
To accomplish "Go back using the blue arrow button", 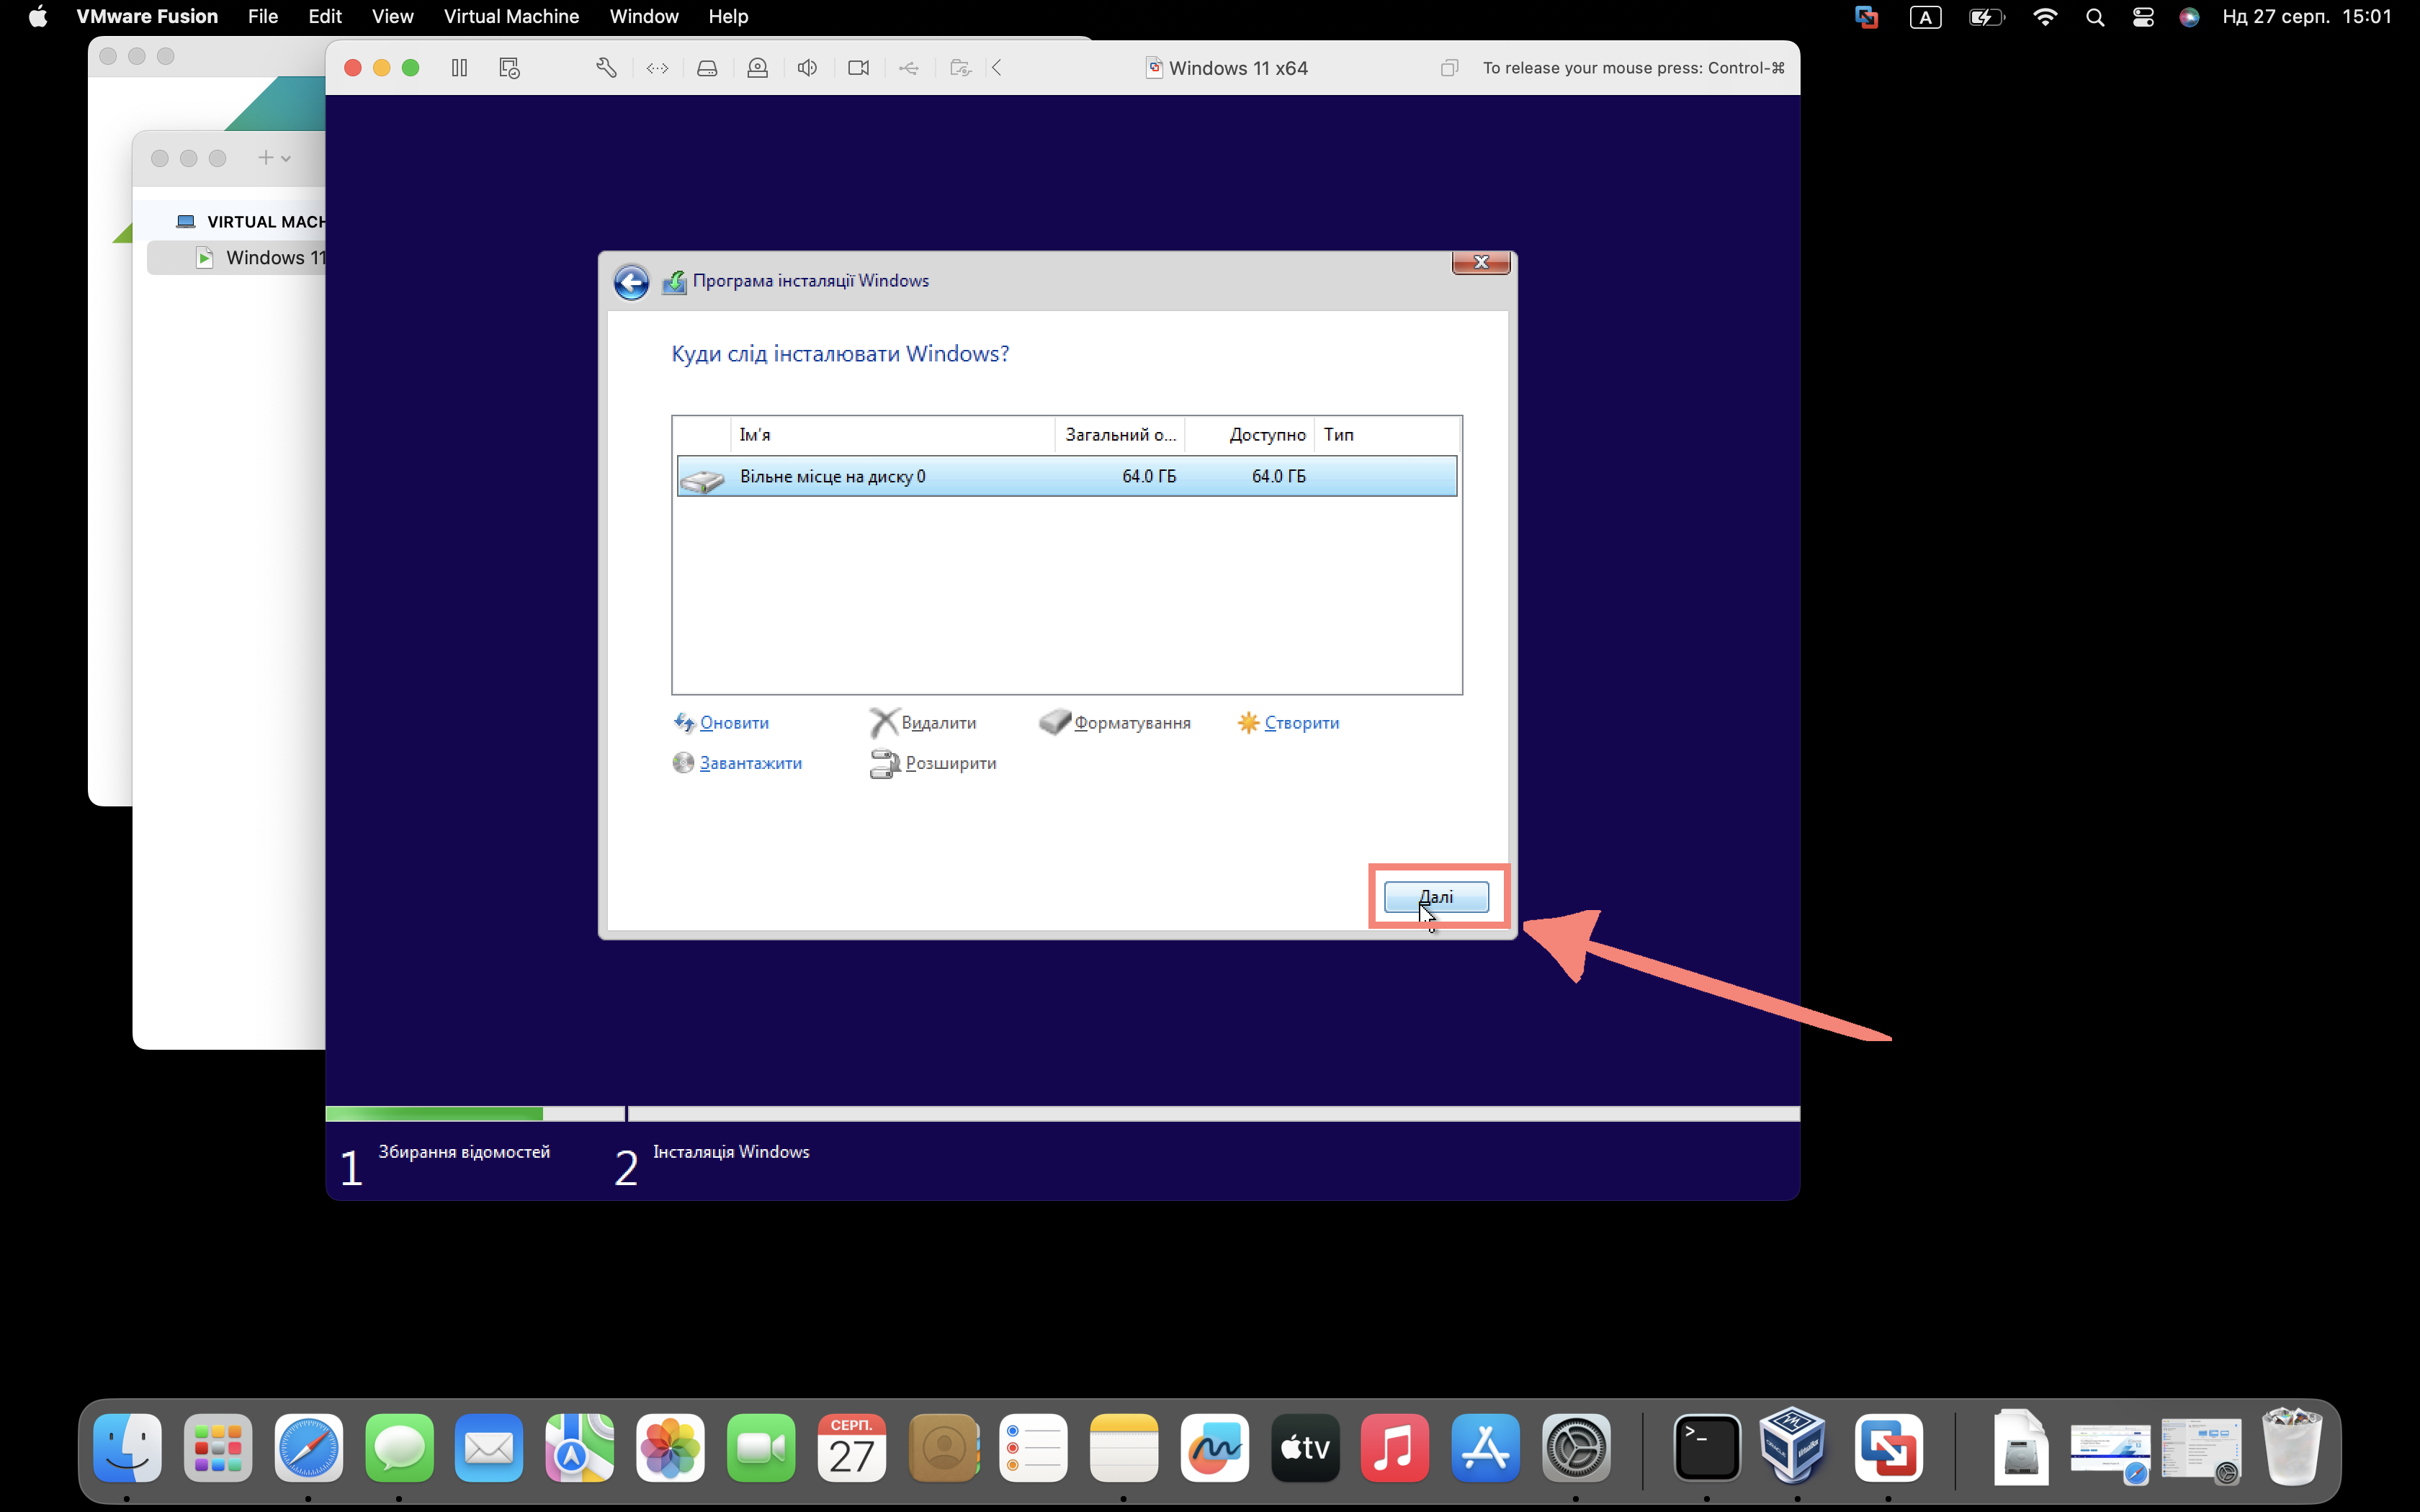I will (x=631, y=282).
